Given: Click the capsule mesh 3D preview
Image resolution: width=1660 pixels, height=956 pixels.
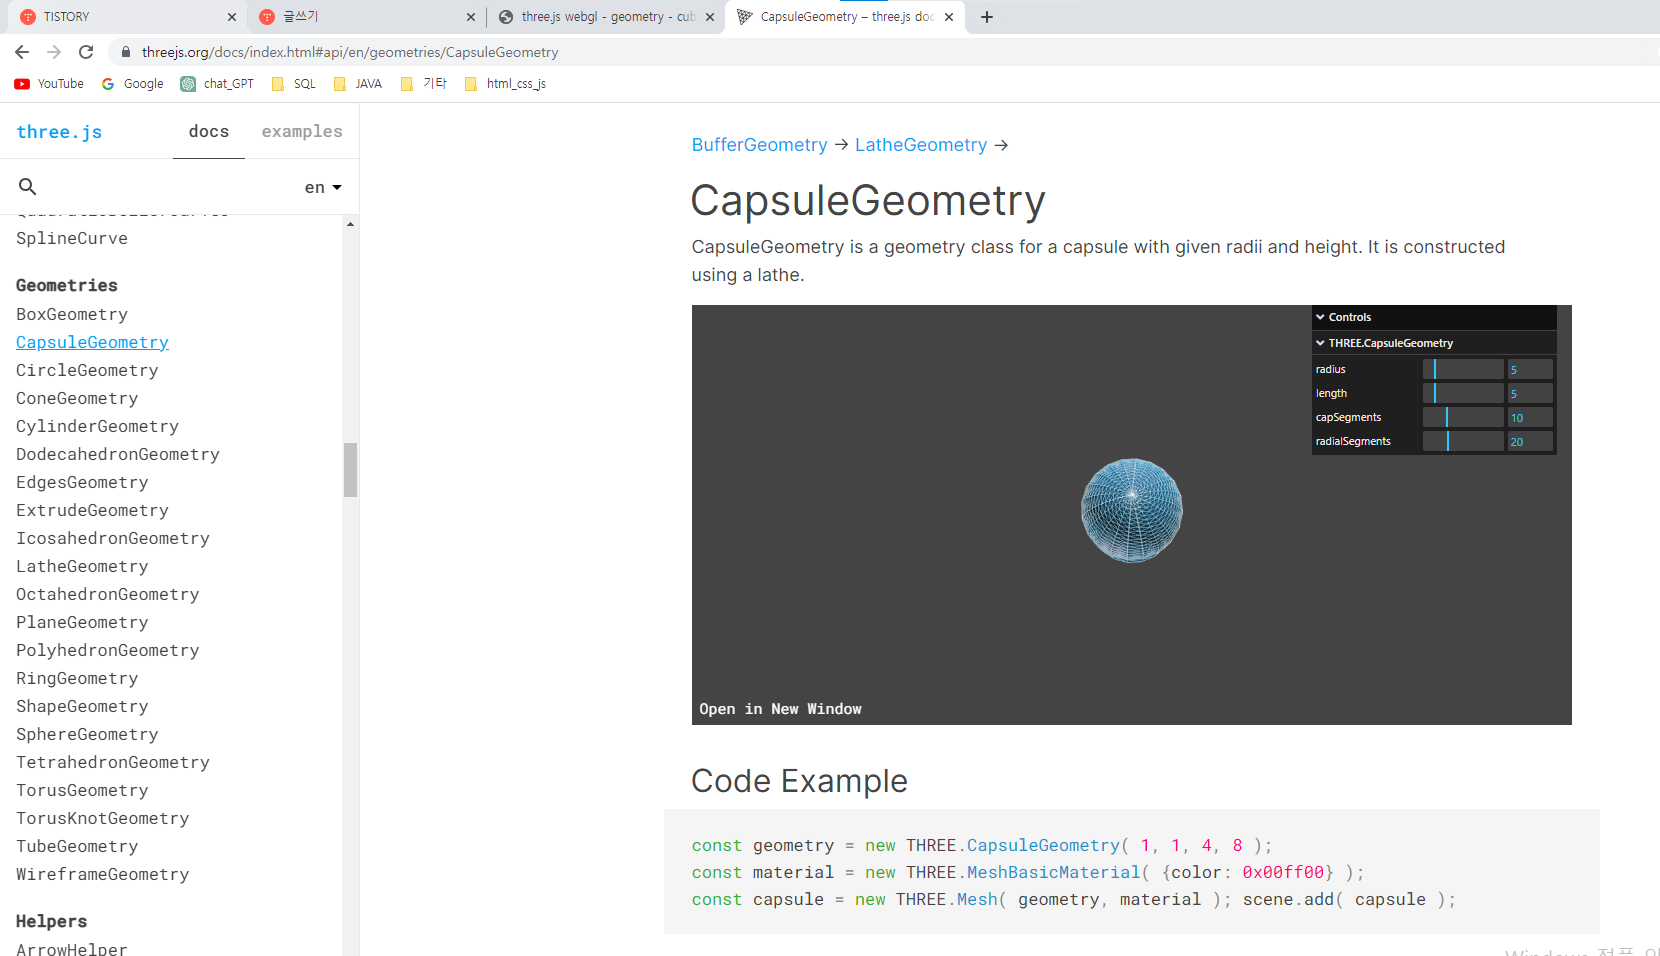Looking at the screenshot, I should coord(1132,510).
